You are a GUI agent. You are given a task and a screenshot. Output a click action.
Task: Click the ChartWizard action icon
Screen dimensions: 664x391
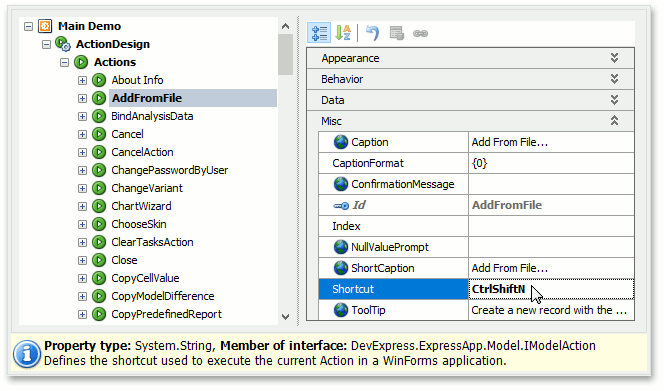[x=99, y=206]
